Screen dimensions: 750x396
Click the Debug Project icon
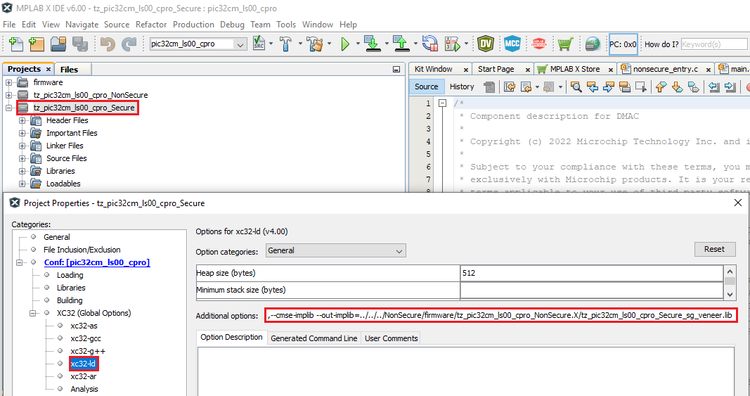452,44
